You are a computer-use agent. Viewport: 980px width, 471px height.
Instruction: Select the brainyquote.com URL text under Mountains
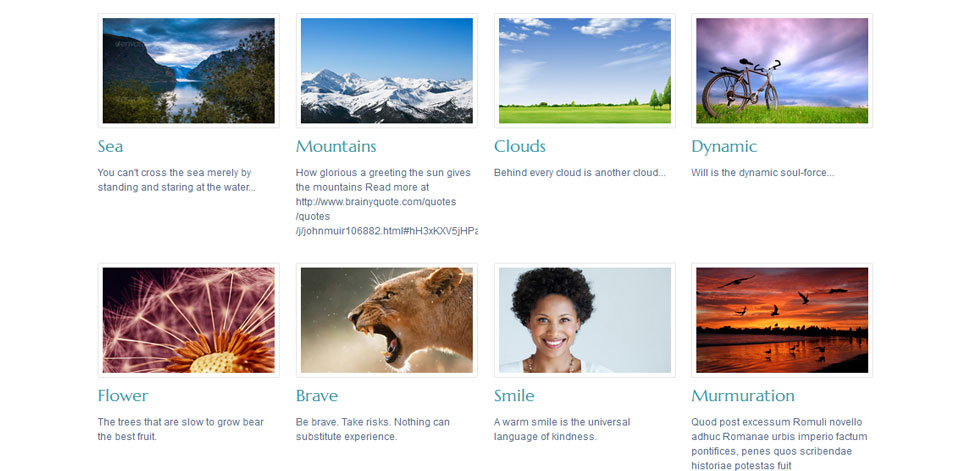pos(386,216)
